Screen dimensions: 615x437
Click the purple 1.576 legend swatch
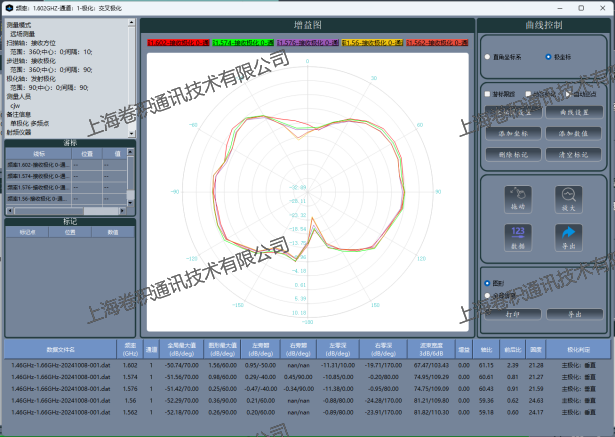point(306,43)
